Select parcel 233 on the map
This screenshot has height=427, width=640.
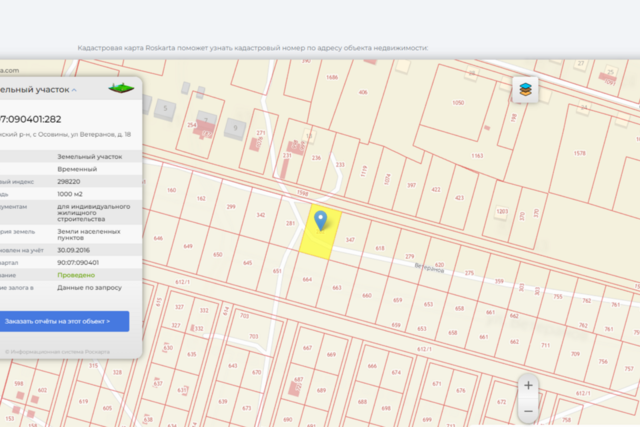(340, 165)
